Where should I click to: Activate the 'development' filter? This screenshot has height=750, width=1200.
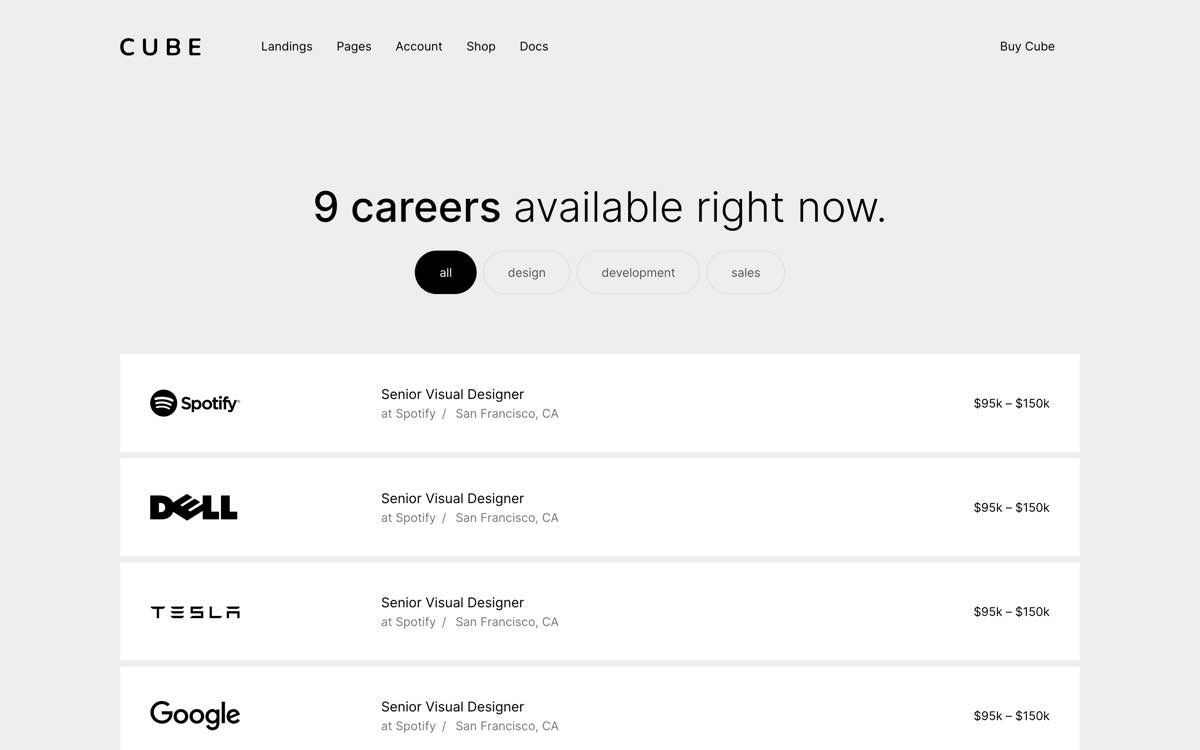(638, 272)
